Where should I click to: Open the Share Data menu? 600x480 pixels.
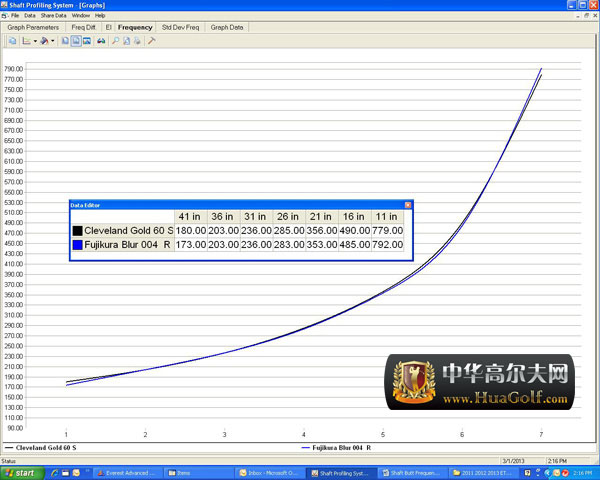point(53,16)
